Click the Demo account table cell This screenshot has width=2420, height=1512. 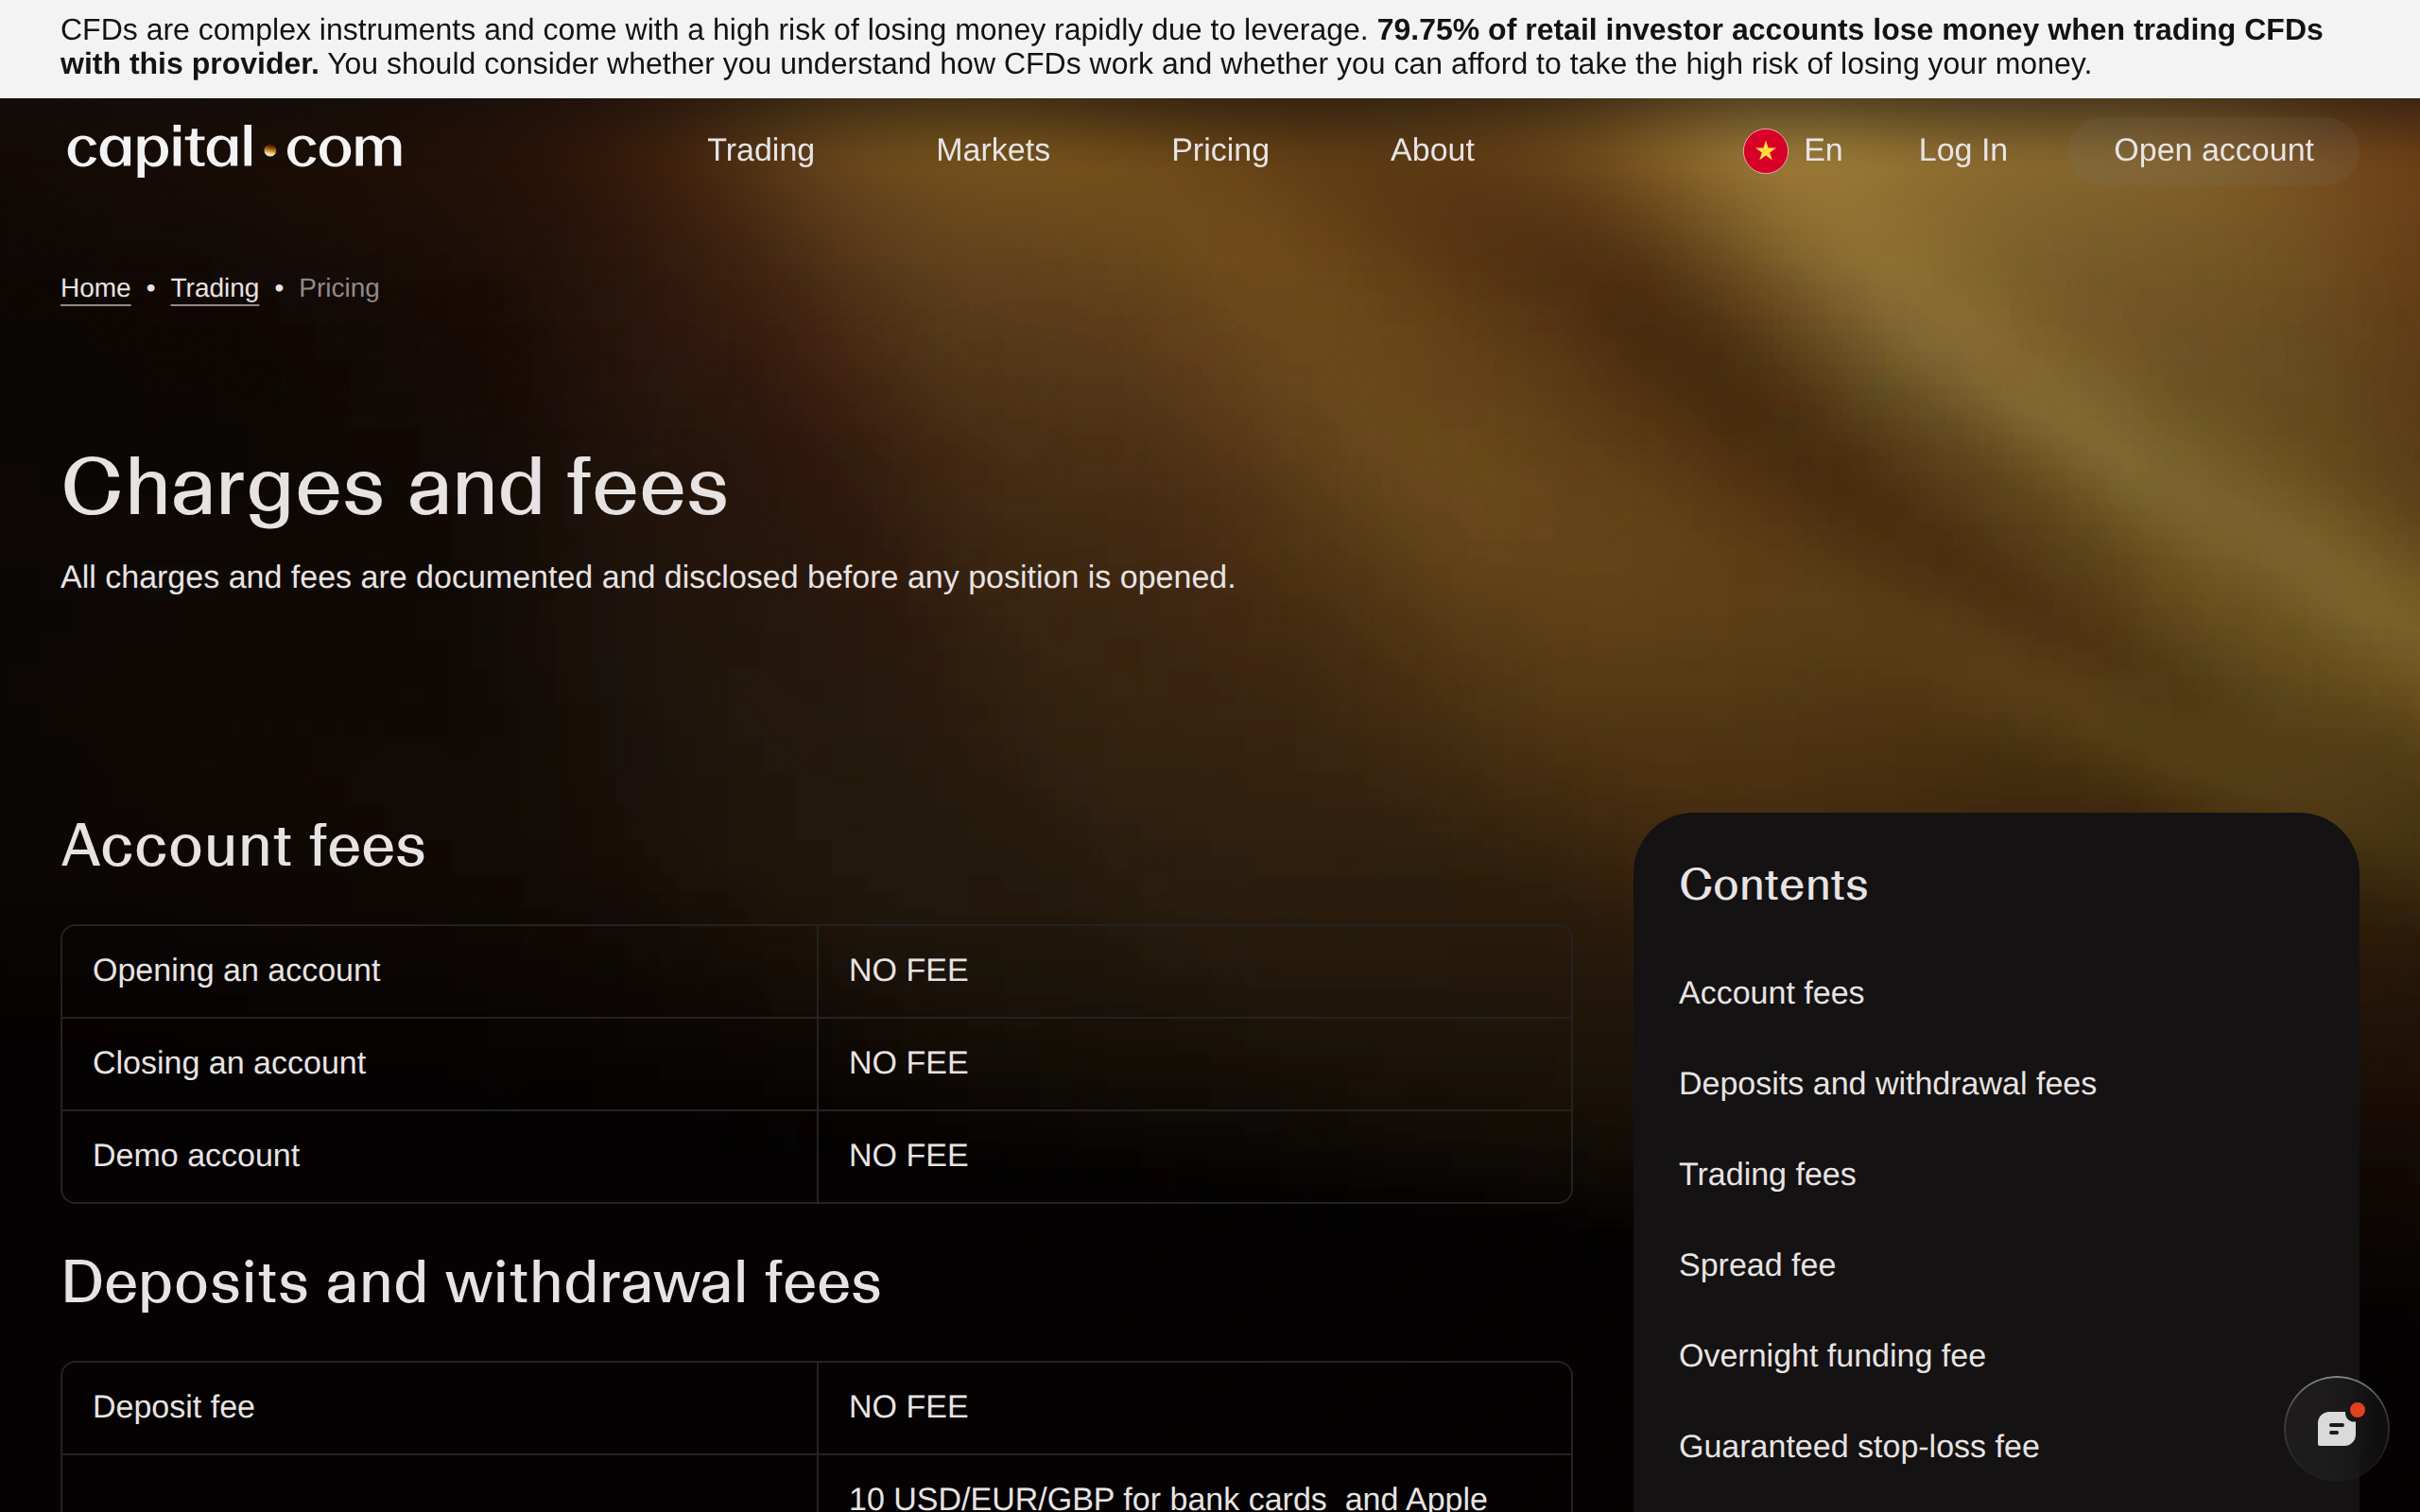(439, 1156)
